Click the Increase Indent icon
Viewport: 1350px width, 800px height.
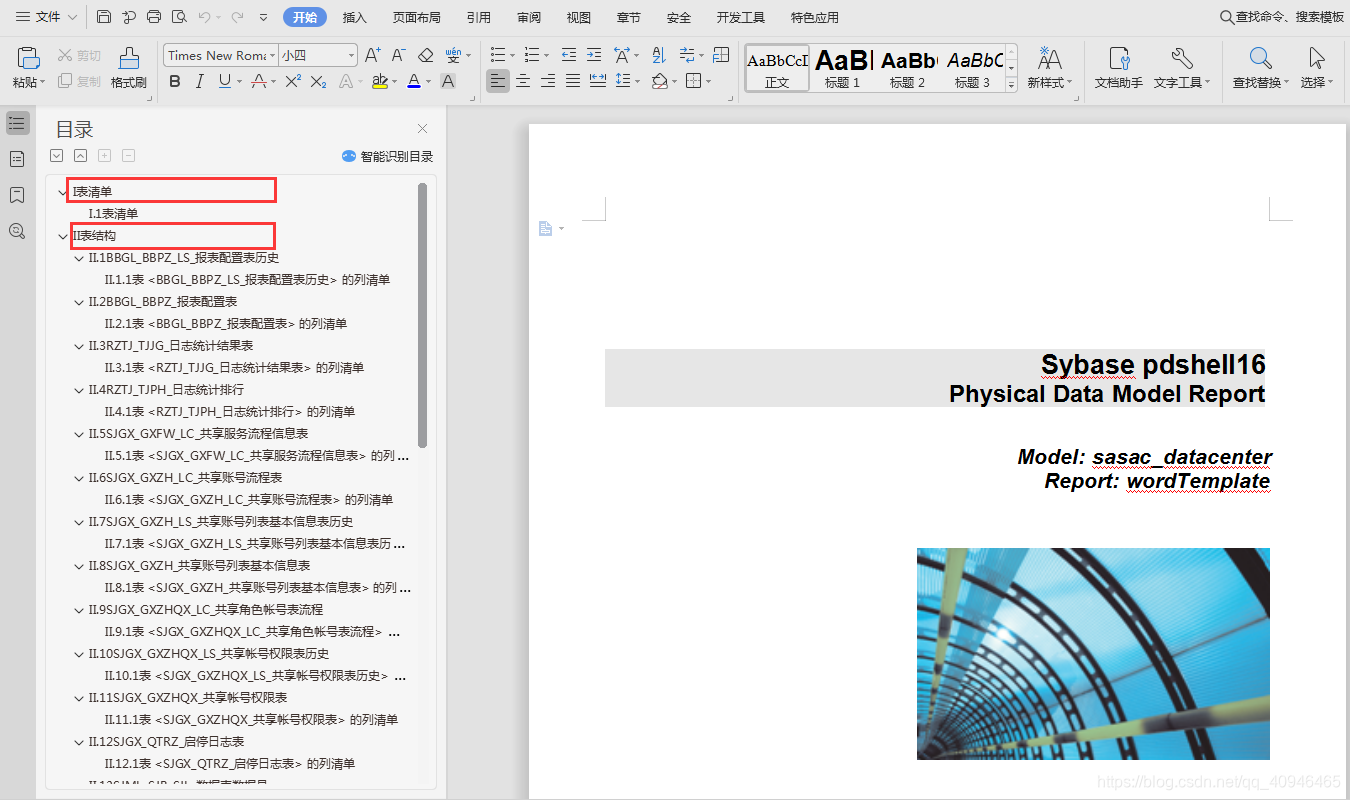point(594,55)
